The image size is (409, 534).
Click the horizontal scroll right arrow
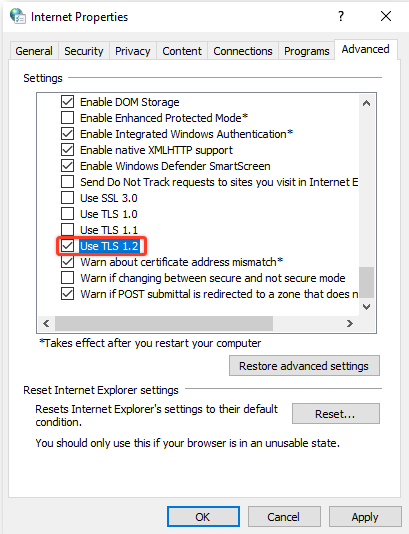(x=350, y=323)
